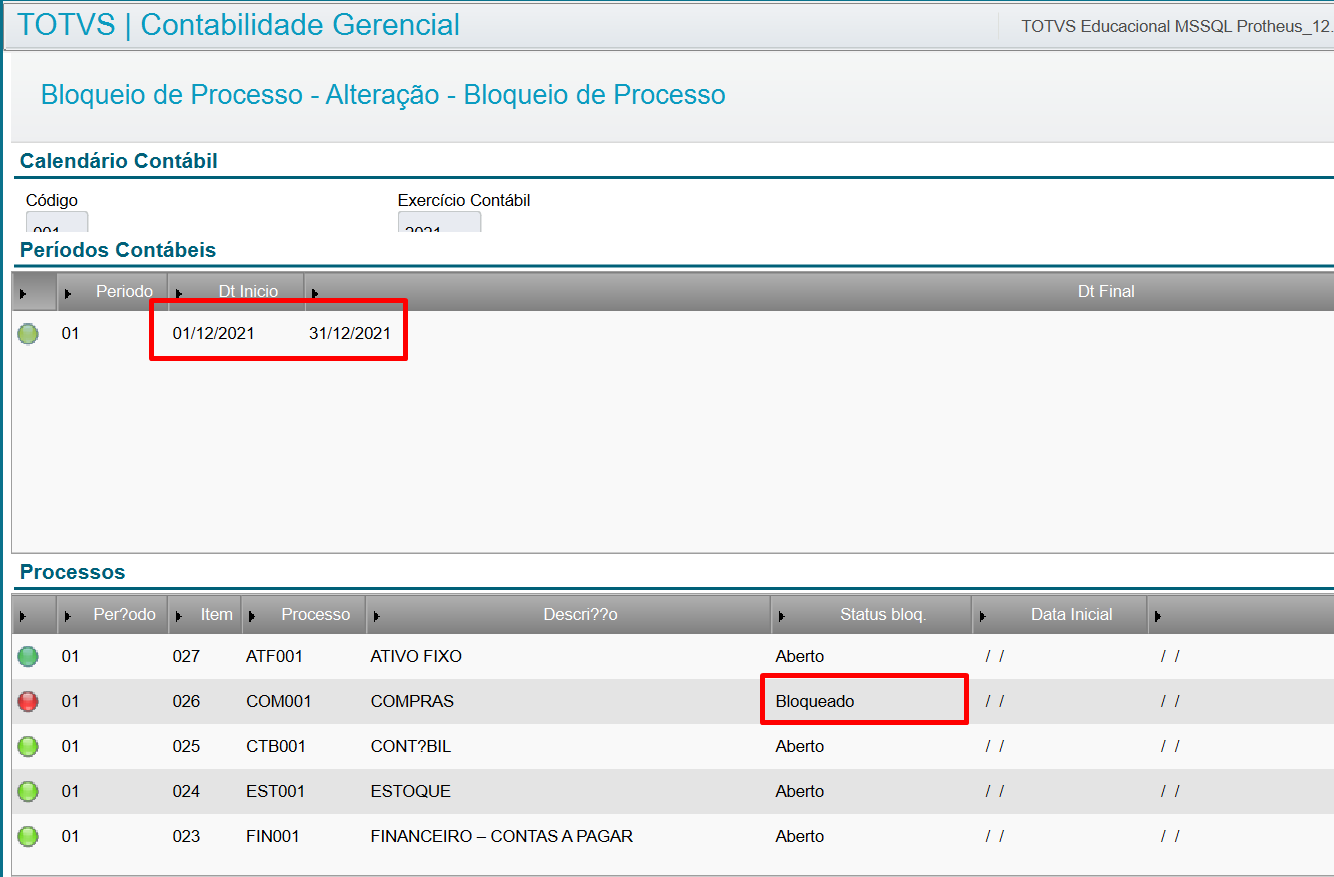
Task: Sort processes by Per?odo column header
Action: coord(113,615)
